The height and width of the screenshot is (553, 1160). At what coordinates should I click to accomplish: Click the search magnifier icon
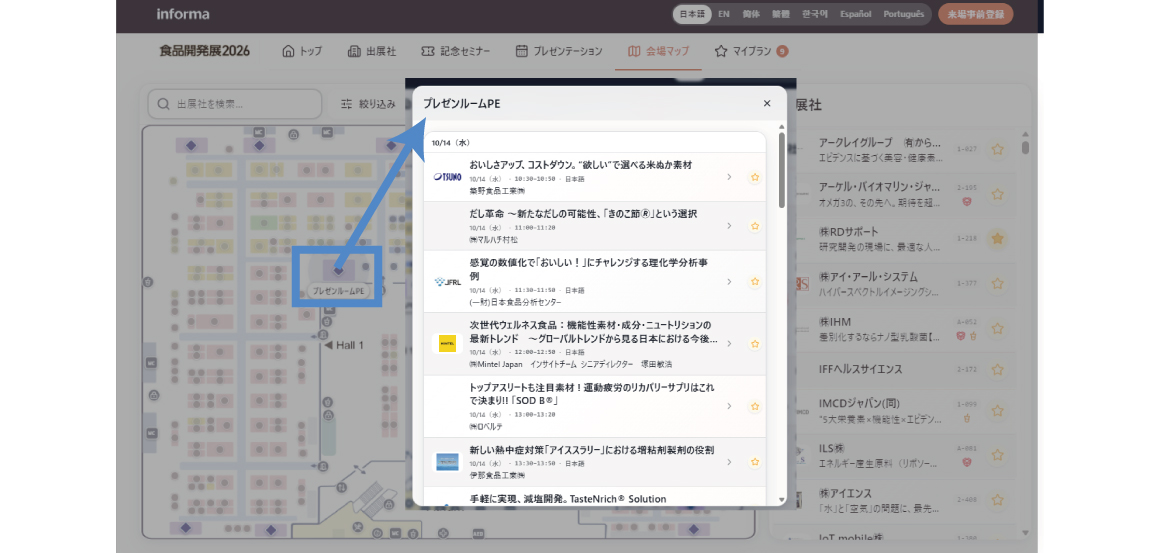click(163, 104)
